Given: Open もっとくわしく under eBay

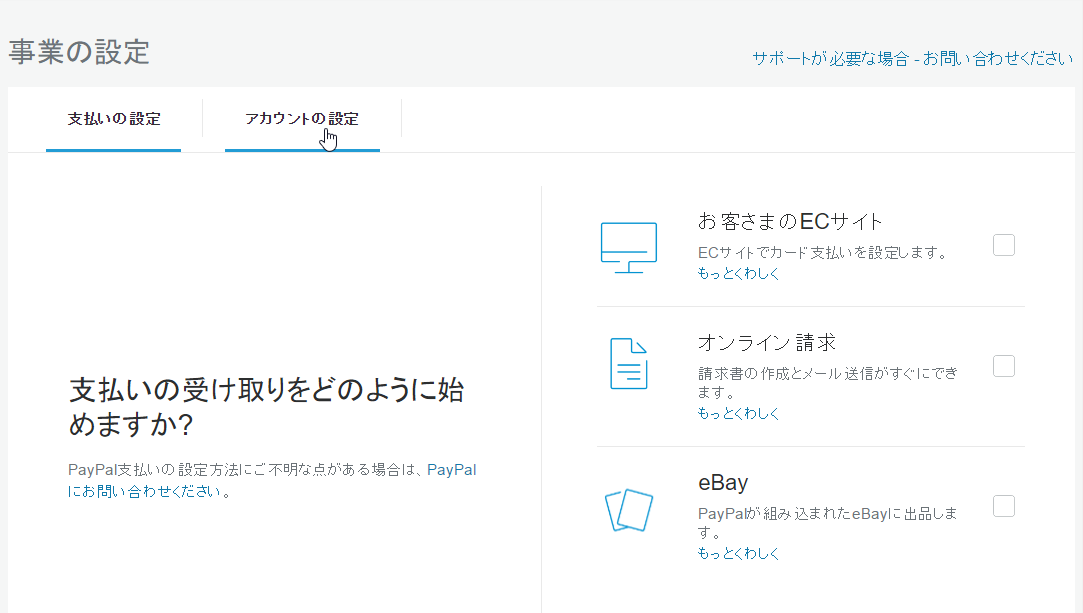Looking at the screenshot, I should point(738,554).
